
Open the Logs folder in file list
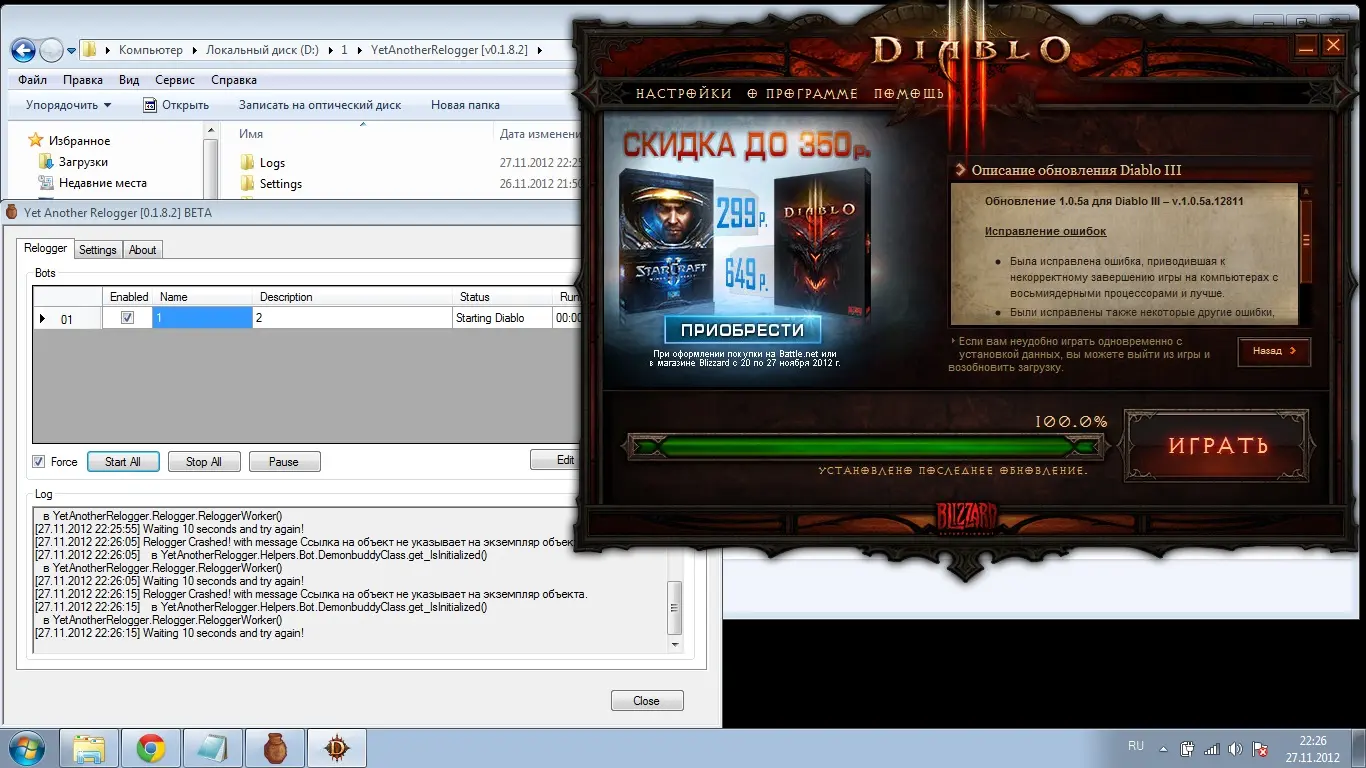pos(272,163)
